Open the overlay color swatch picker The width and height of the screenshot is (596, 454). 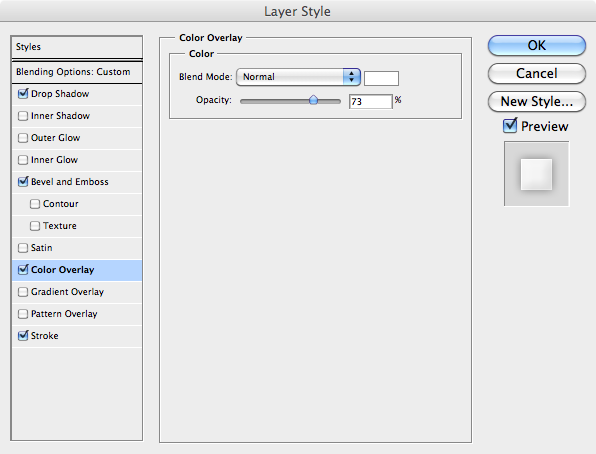[381, 78]
